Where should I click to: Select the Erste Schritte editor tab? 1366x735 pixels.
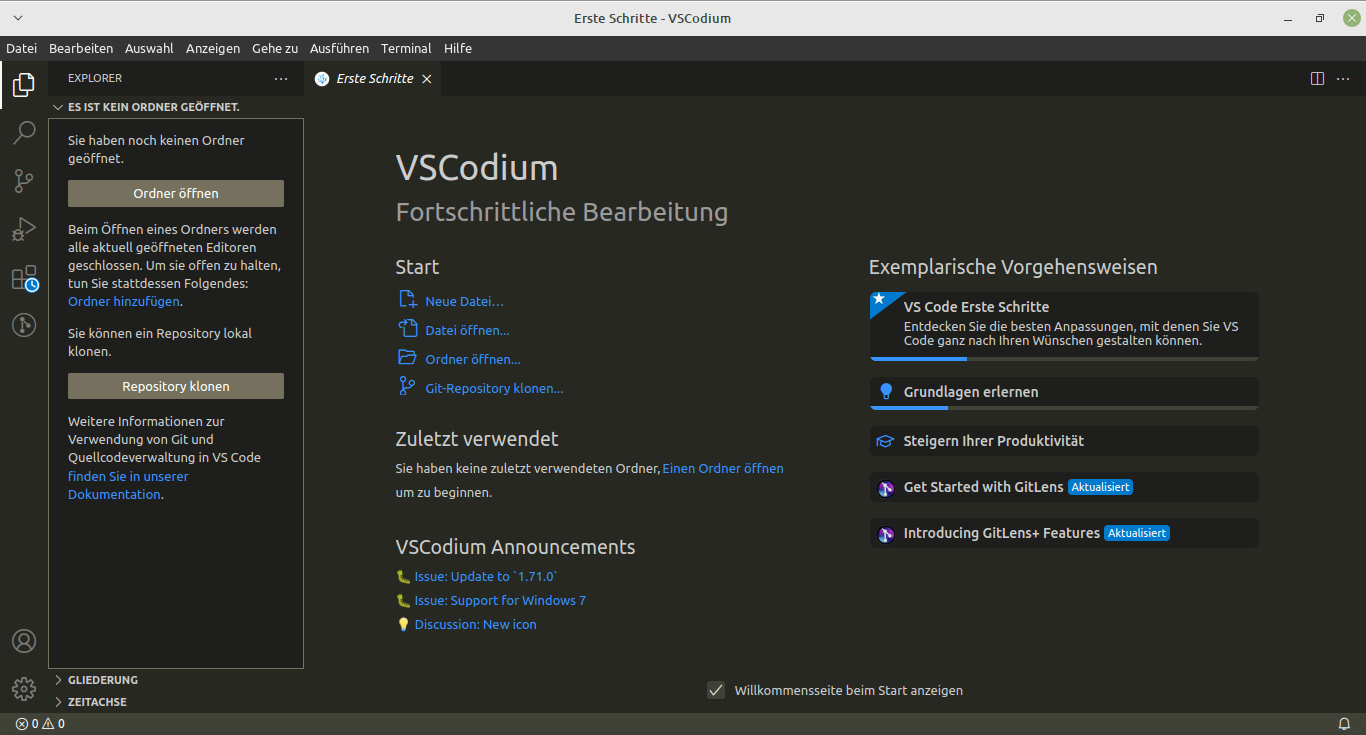[373, 79]
